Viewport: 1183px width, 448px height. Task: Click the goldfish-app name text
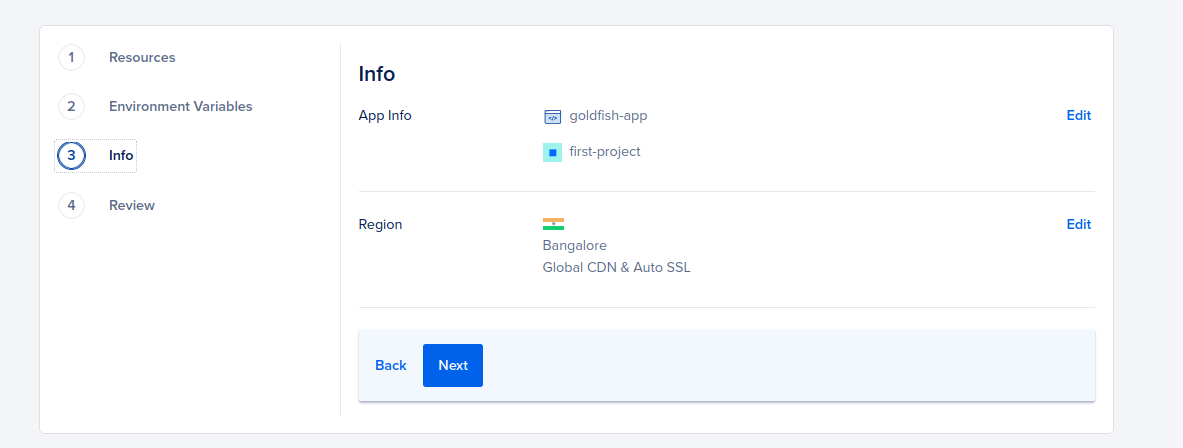pyautogui.click(x=608, y=115)
